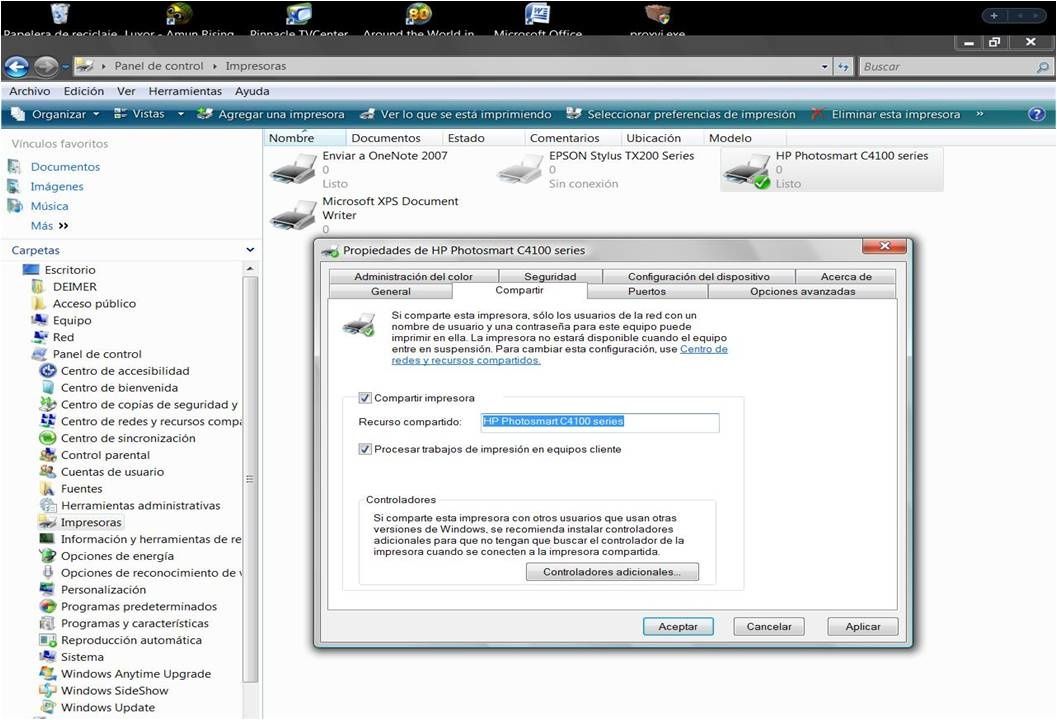
Task: Click the Música favorite link icon
Action: tap(15, 206)
